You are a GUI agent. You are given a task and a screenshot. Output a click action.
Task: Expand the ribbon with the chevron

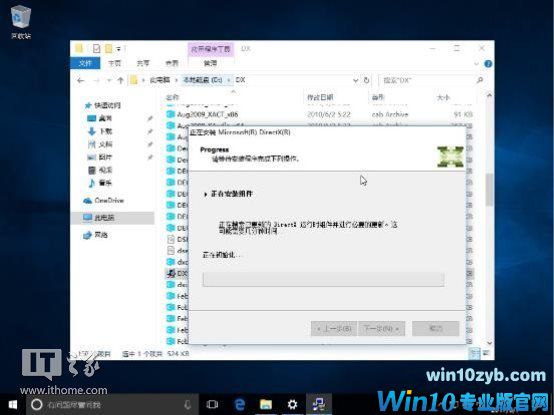tap(476, 64)
